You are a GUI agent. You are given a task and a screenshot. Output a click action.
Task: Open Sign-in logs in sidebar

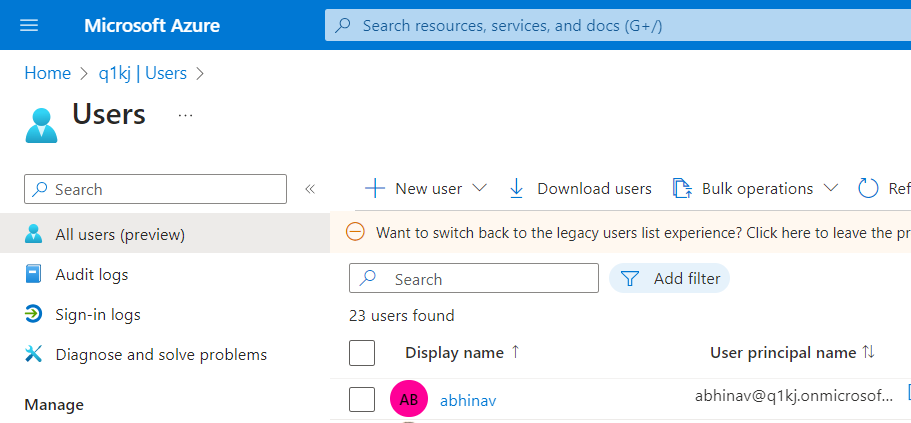tap(98, 315)
